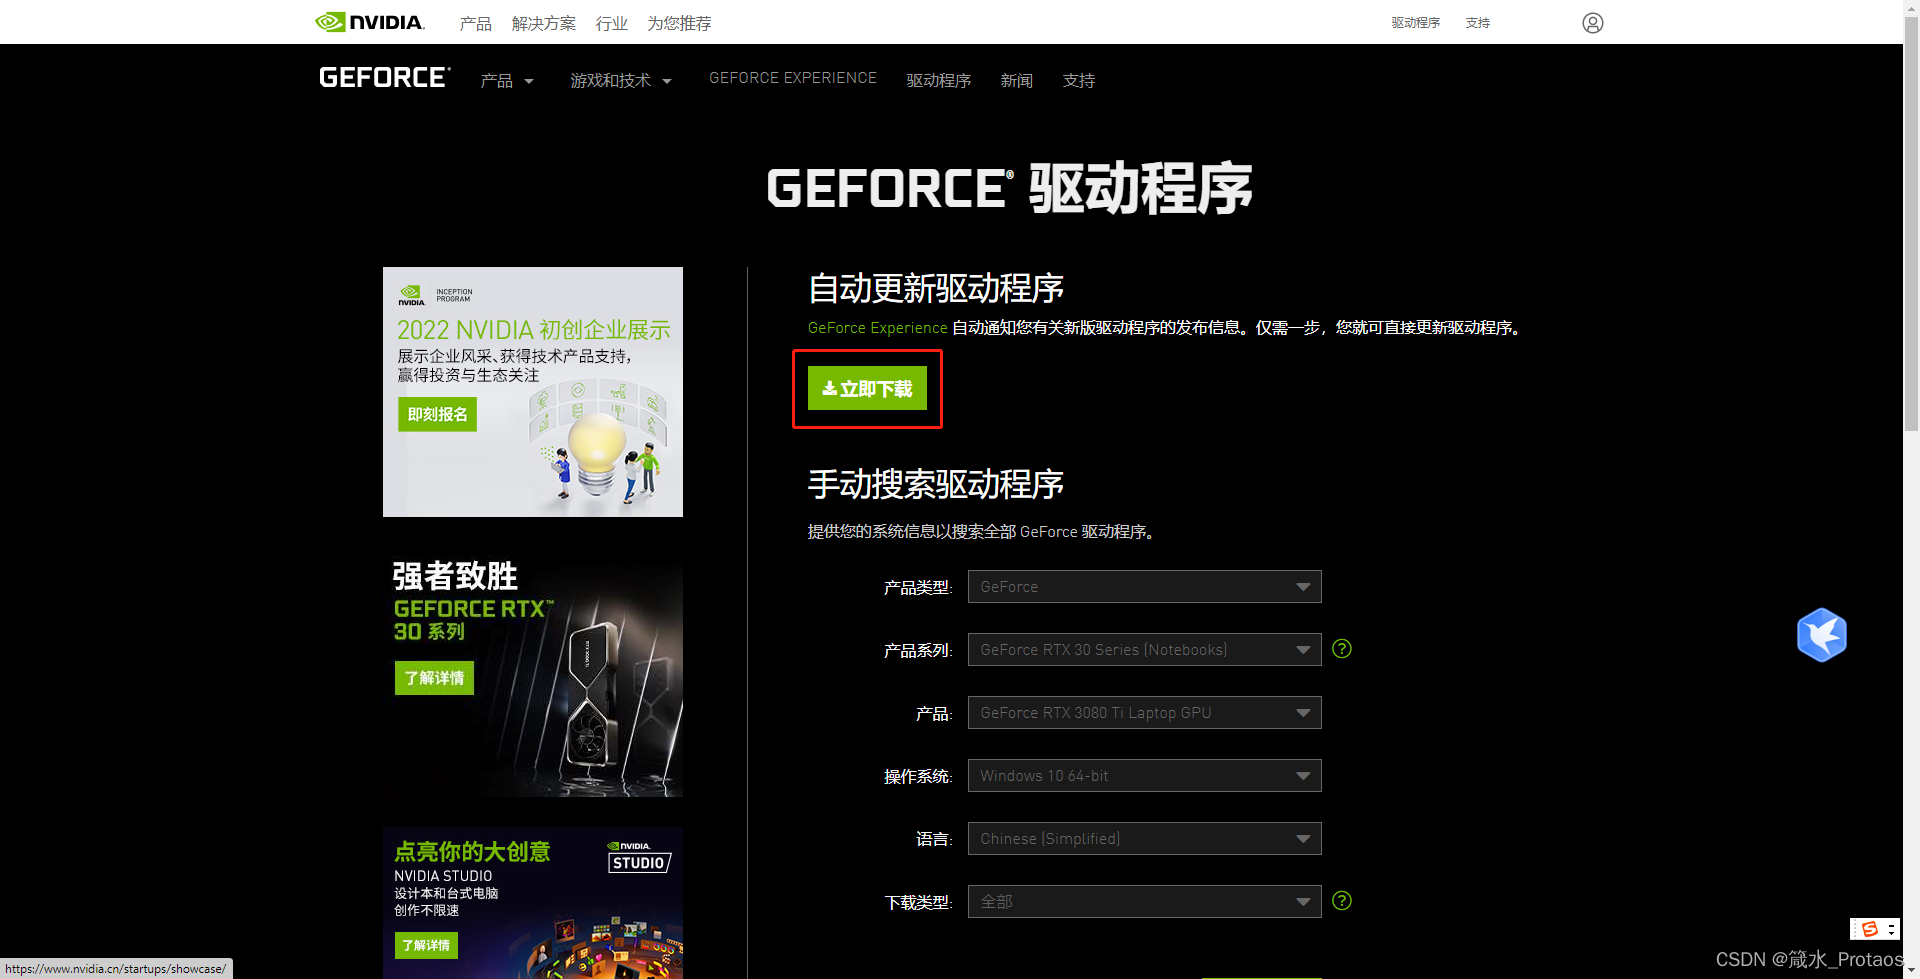Open the 点亮你的大创意 Studio banner
The height and width of the screenshot is (979, 1920).
[x=533, y=903]
